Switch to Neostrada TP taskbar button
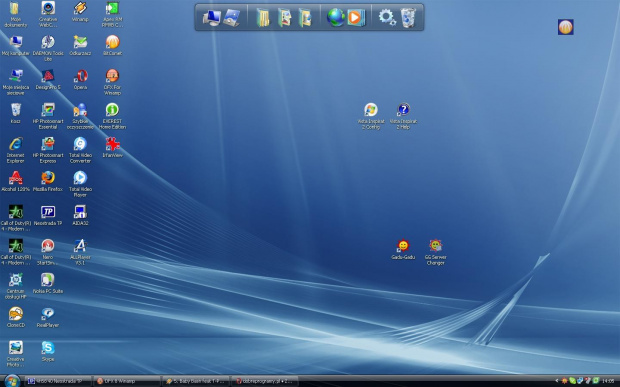 (58, 381)
